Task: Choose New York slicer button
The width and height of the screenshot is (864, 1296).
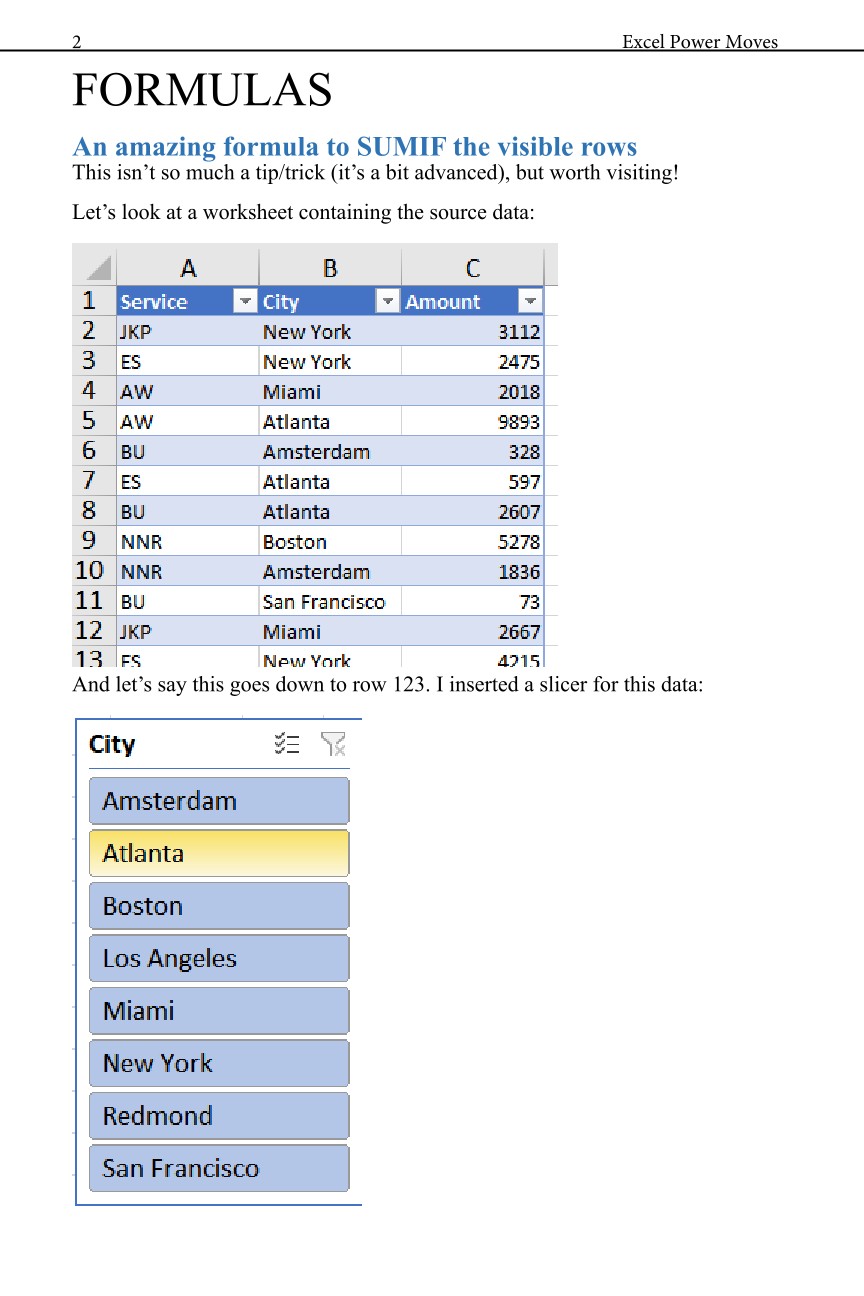Action: coord(219,1063)
